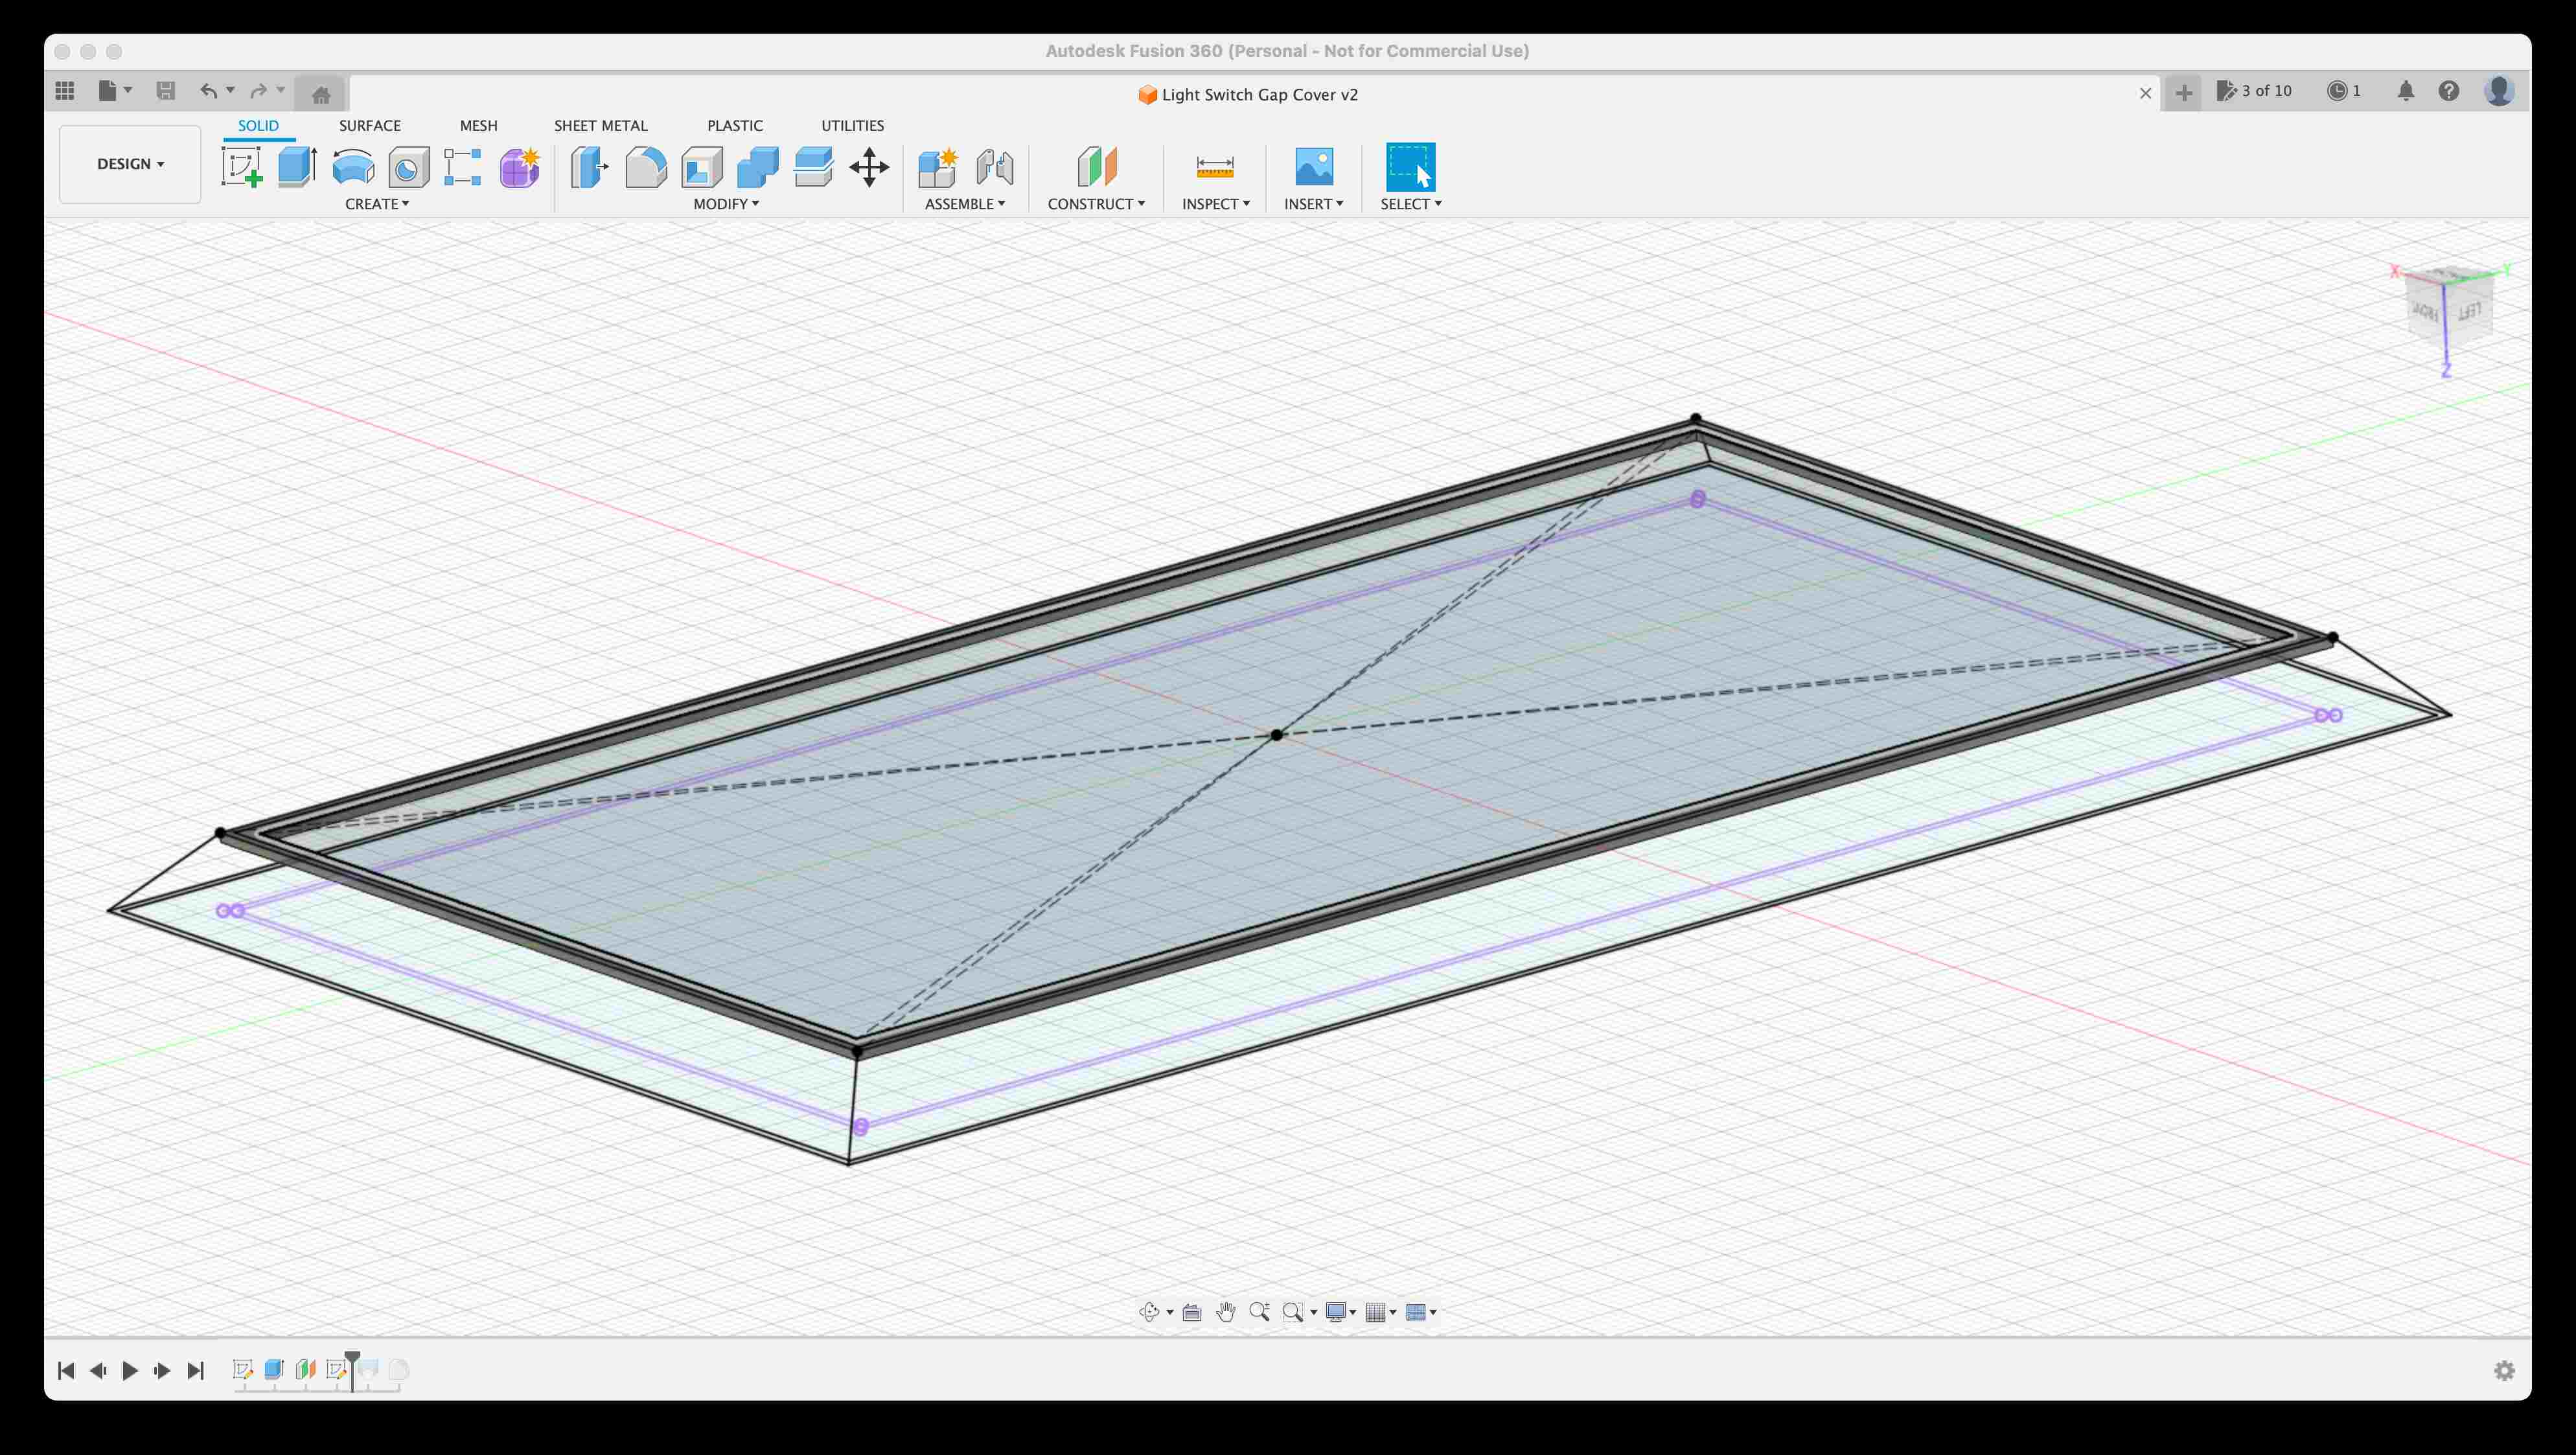The width and height of the screenshot is (2576, 1455).
Task: Click the Construct offset plane icon
Action: point(1095,167)
